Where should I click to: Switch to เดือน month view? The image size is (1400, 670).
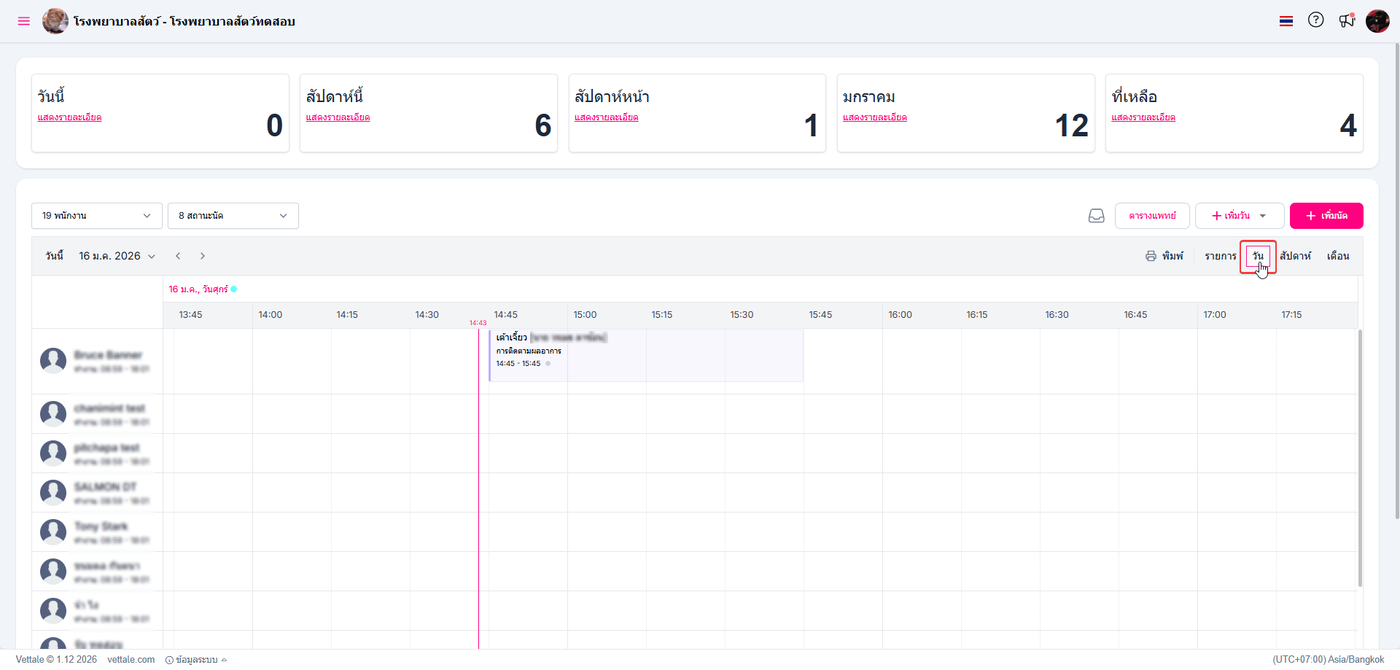coord(1338,256)
